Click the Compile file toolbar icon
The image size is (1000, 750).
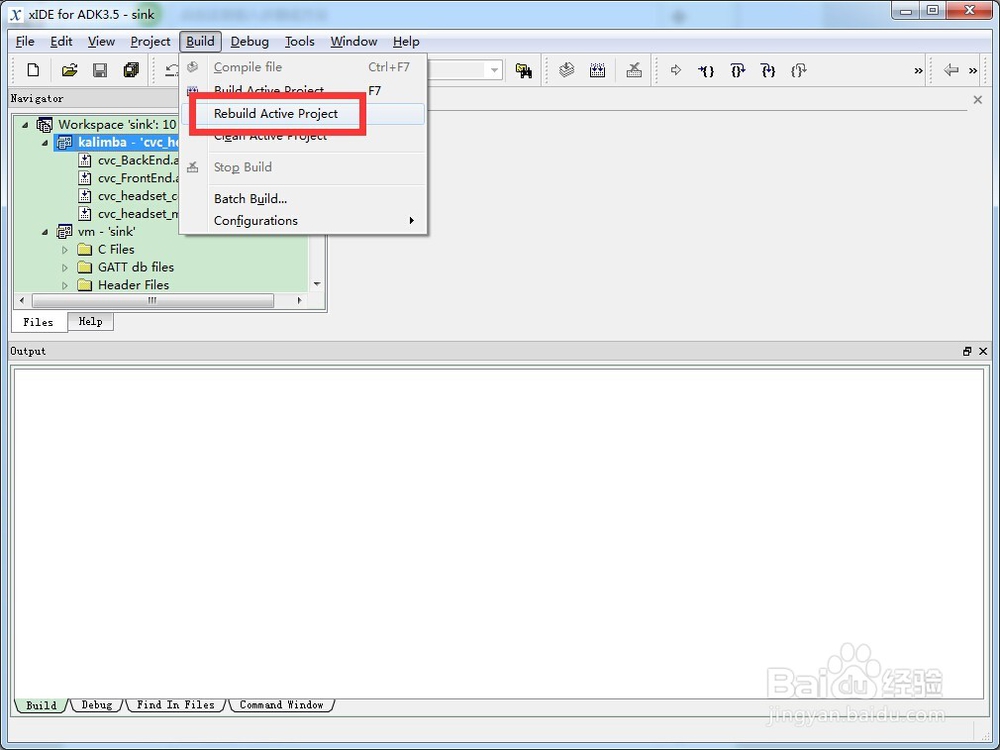pyautogui.click(x=566, y=70)
